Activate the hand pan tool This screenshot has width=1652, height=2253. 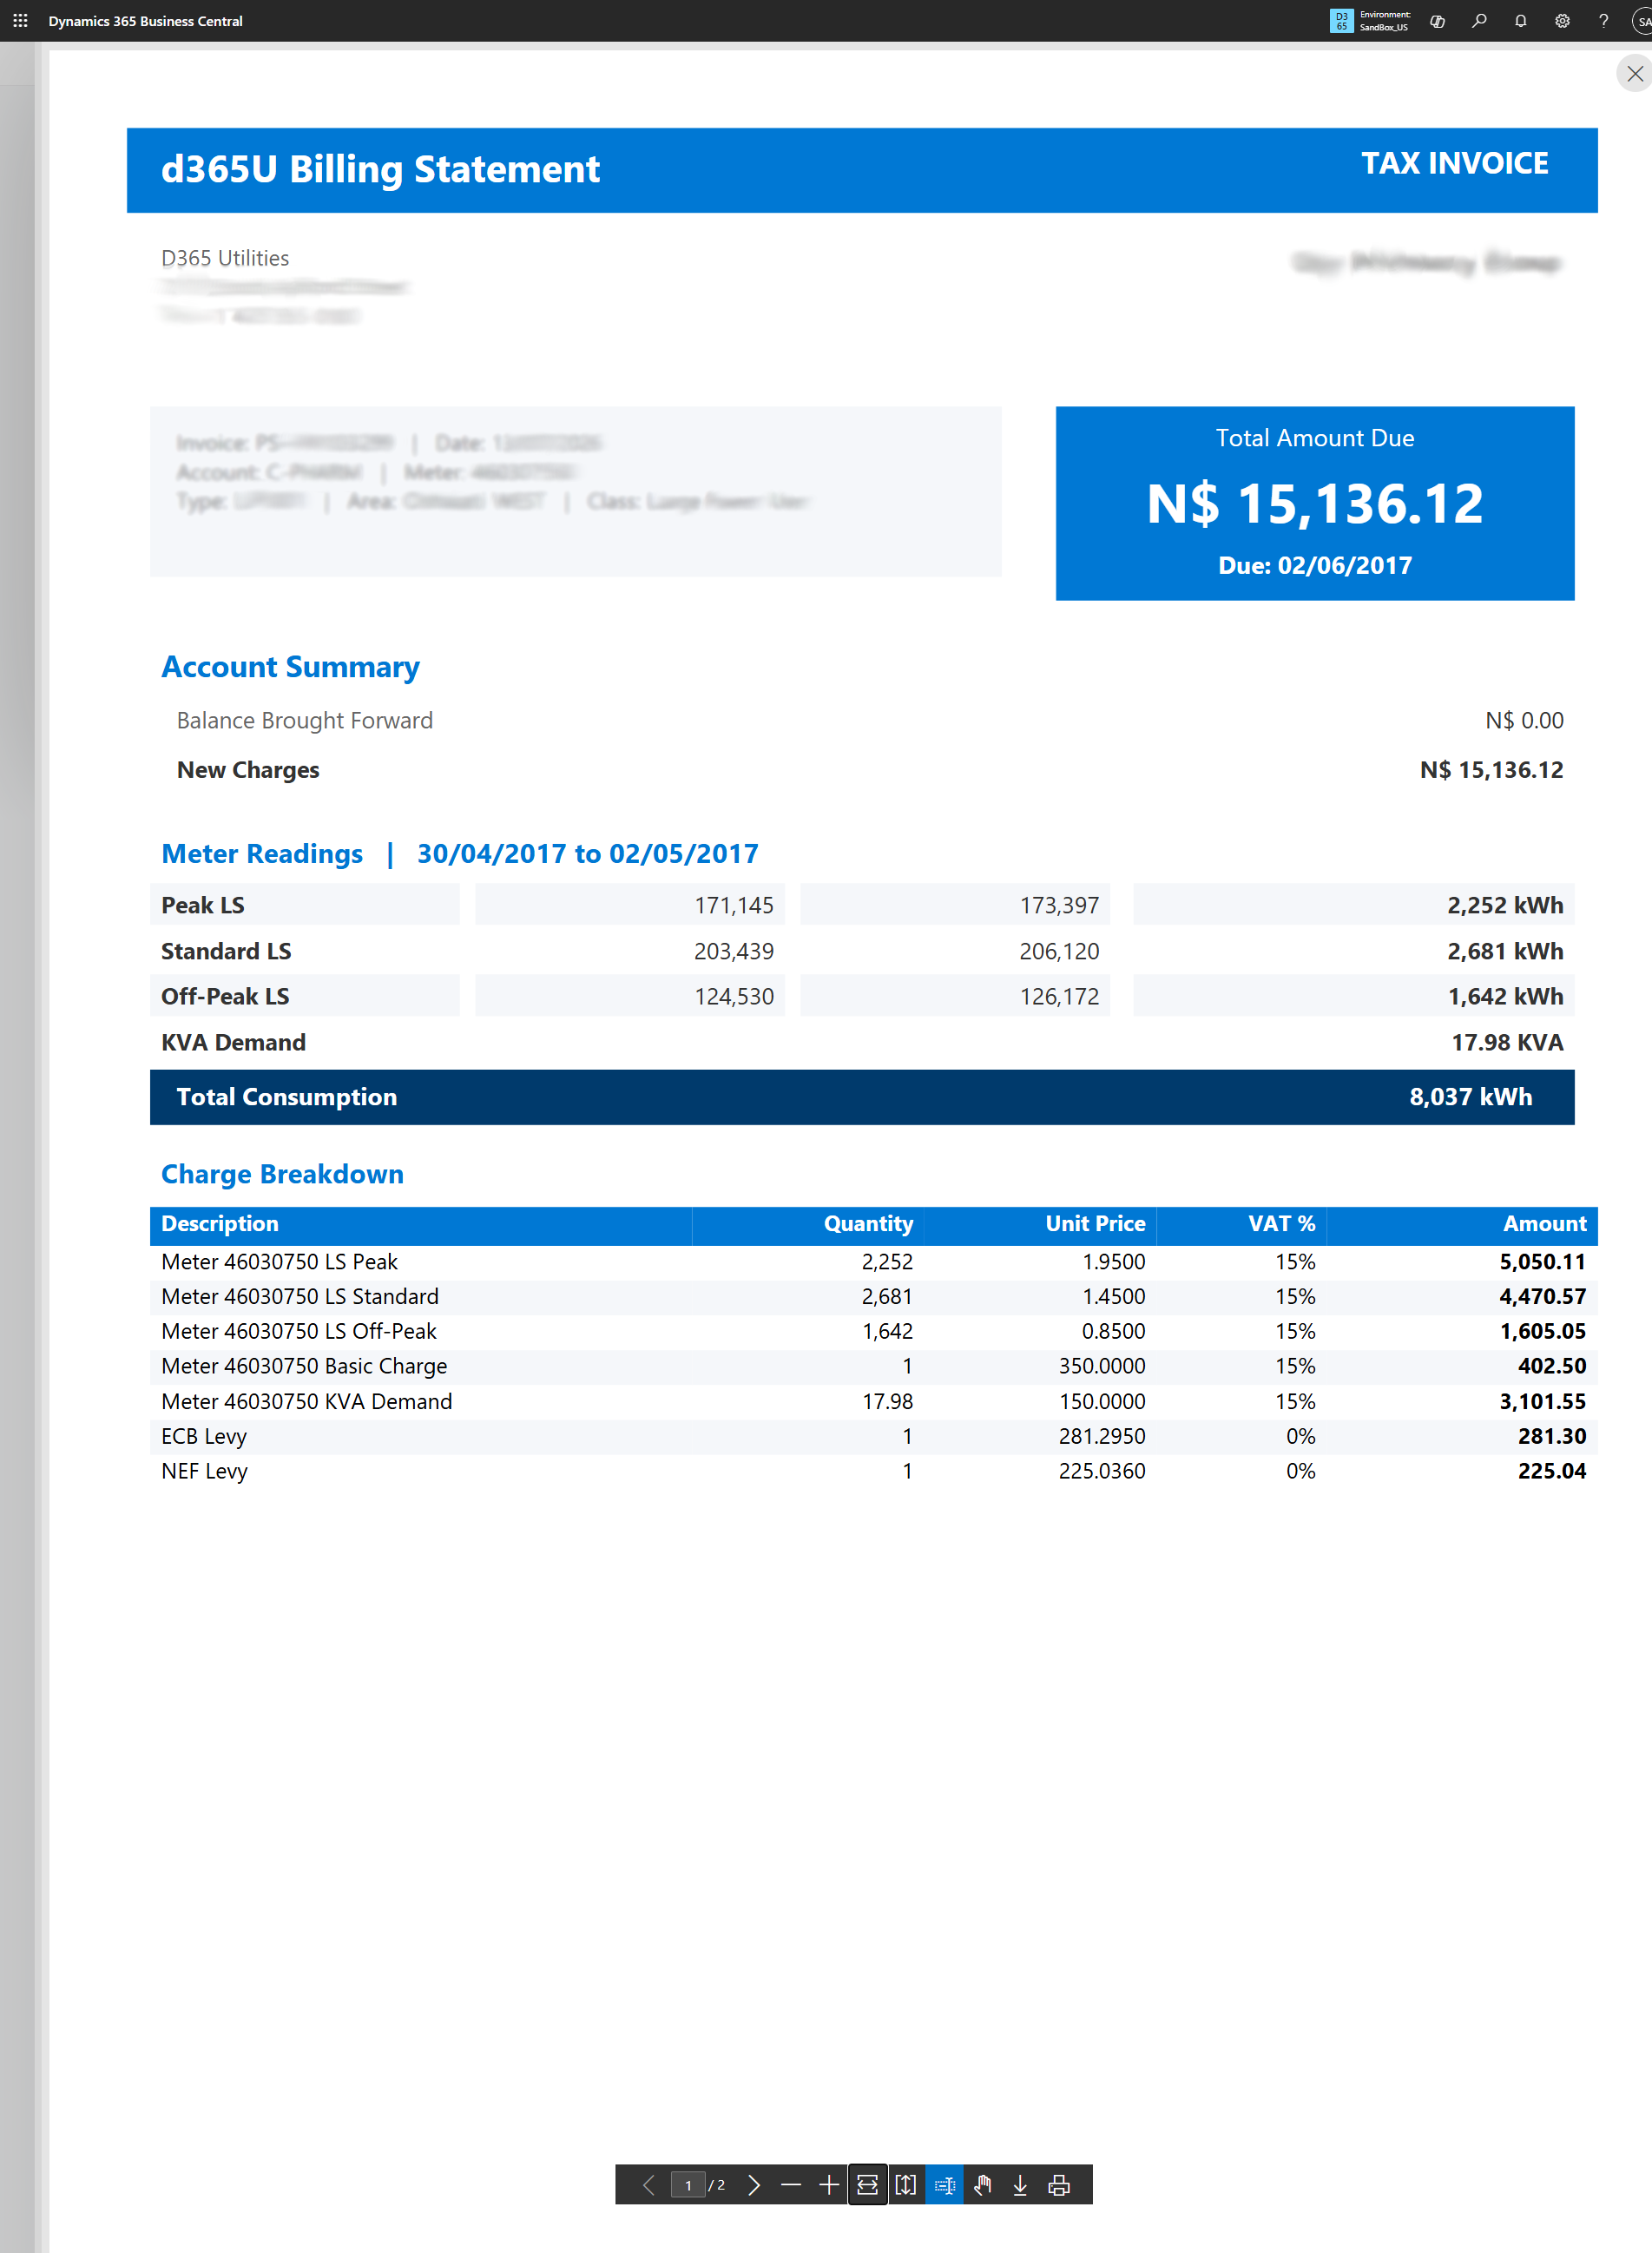coord(983,2185)
